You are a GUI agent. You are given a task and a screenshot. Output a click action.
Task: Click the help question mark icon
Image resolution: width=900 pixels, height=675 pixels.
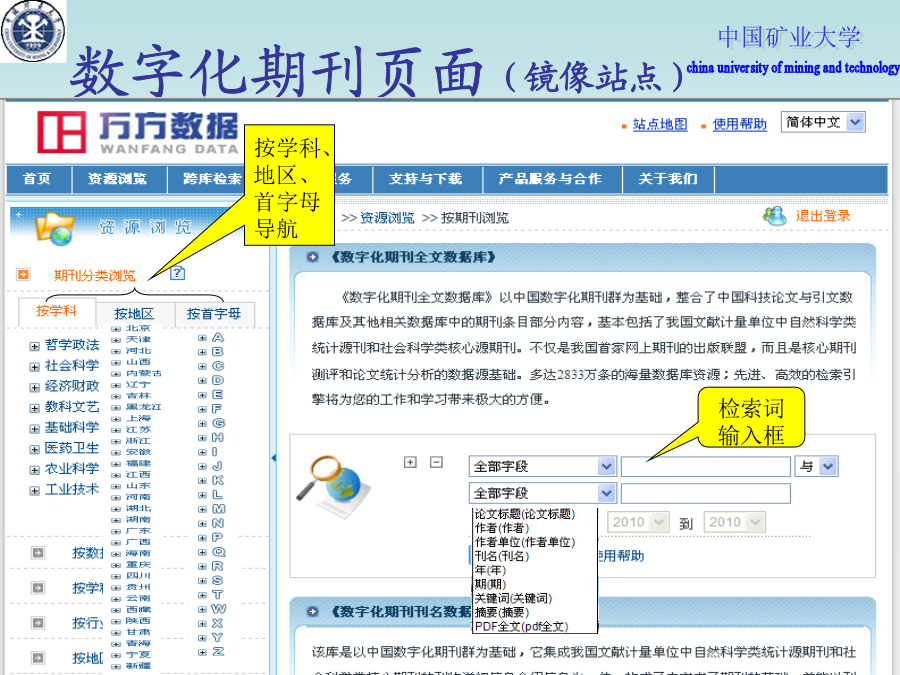(178, 273)
